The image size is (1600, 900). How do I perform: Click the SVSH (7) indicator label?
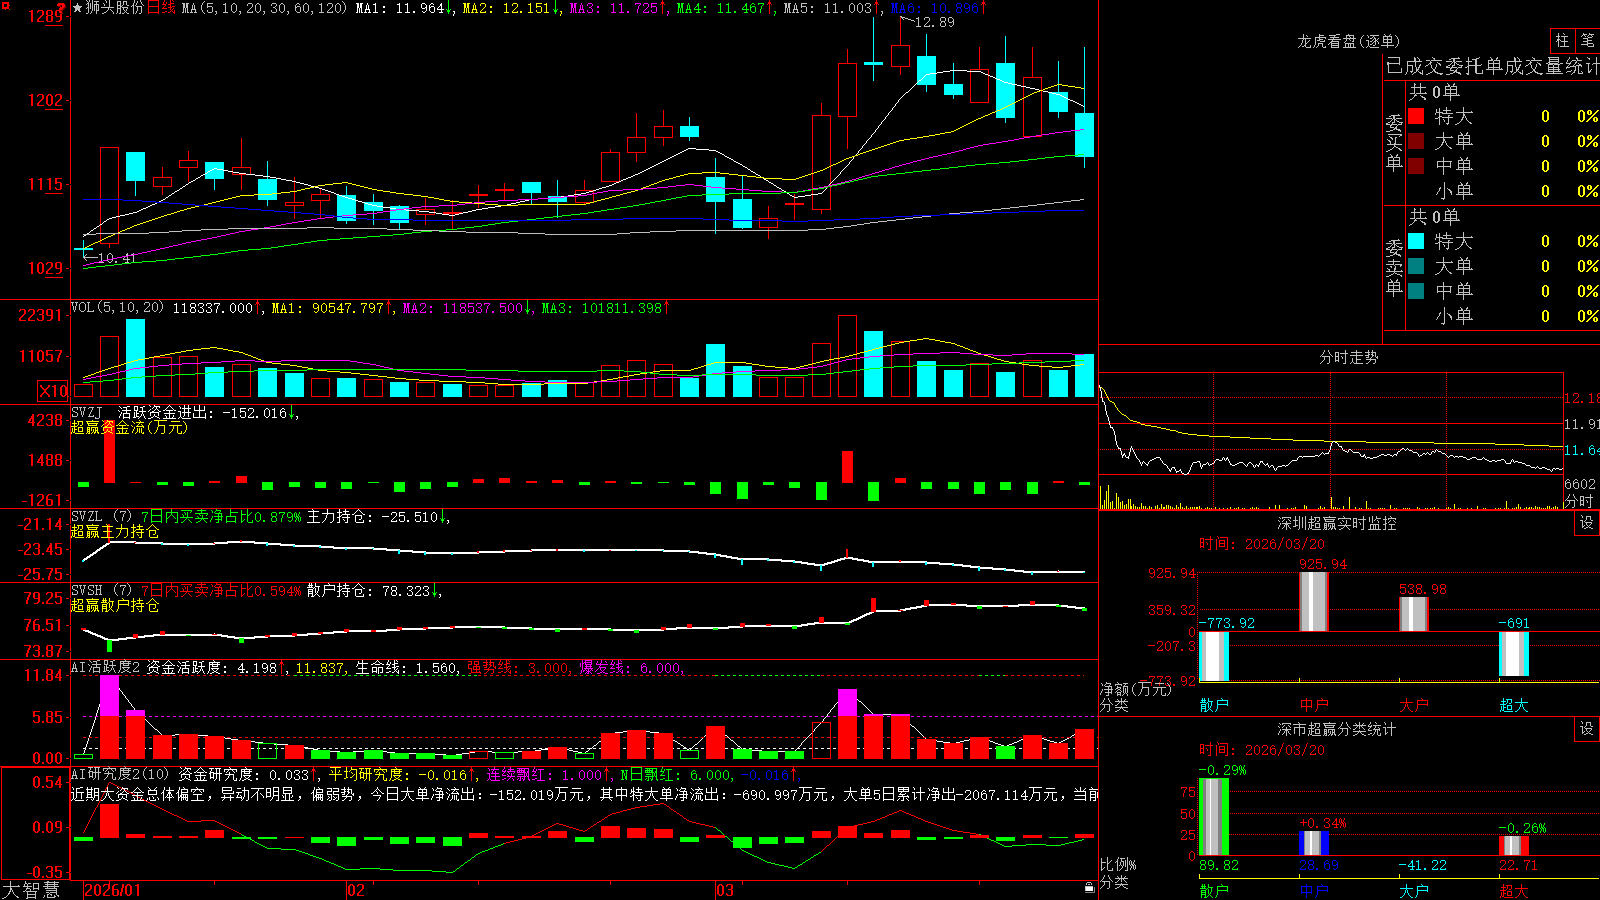point(101,591)
